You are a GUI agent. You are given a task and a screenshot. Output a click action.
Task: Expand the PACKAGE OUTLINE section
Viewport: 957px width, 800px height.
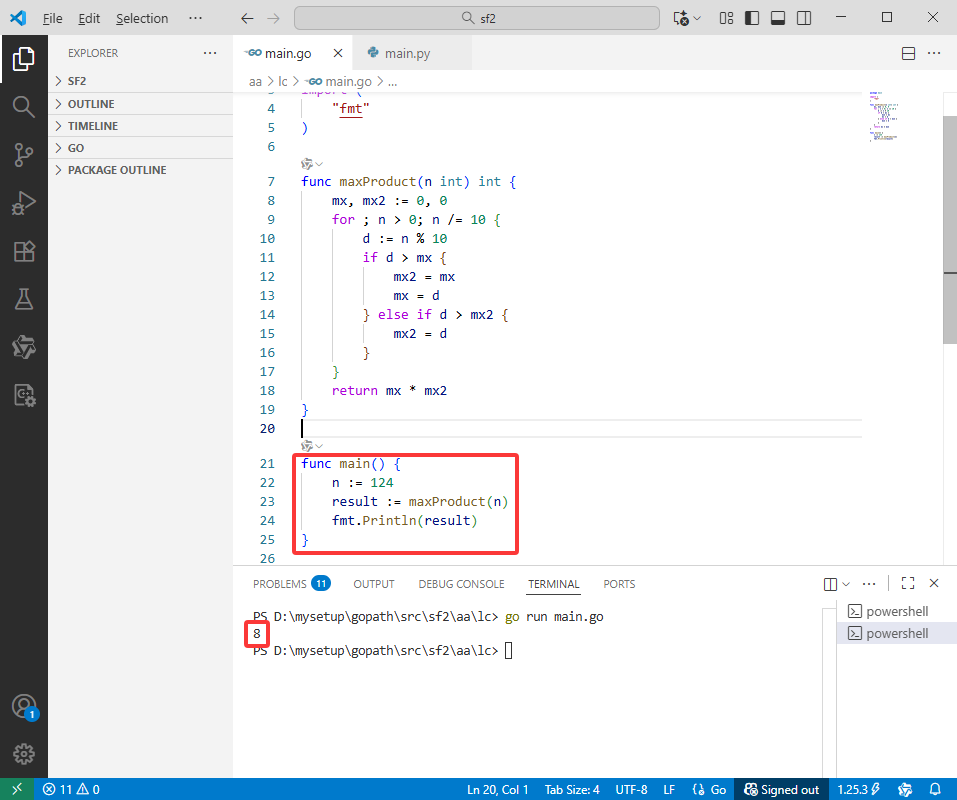click(x=140, y=170)
